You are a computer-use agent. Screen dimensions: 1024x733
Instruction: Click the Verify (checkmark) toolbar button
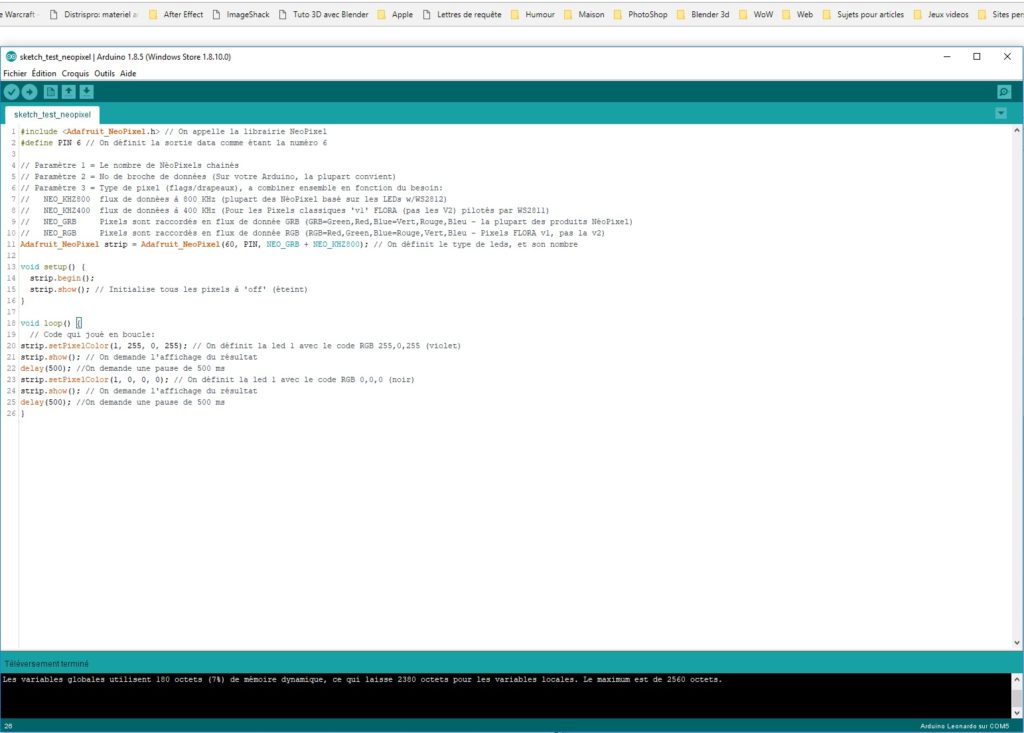[x=12, y=92]
